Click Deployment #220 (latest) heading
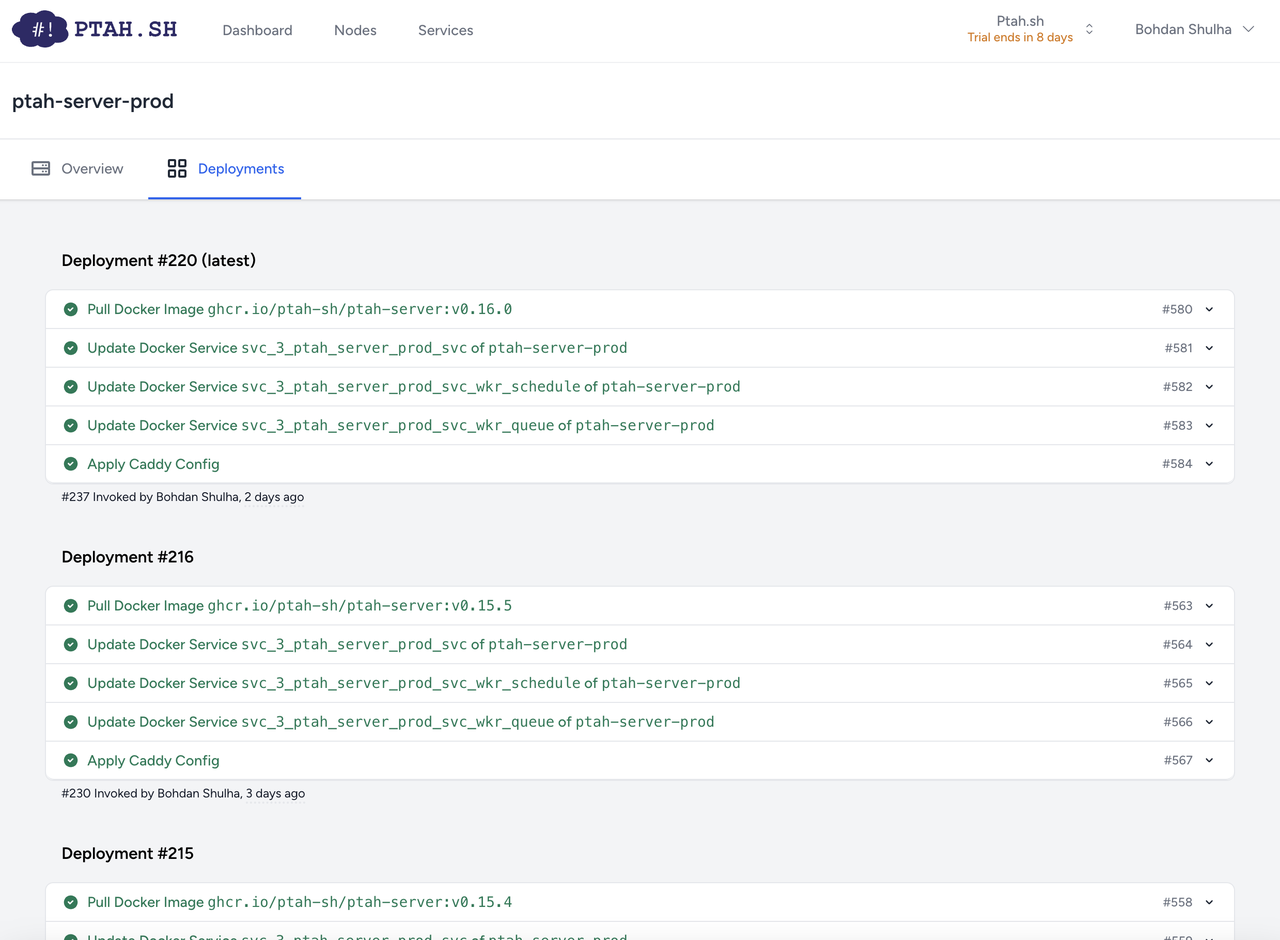 click(x=159, y=260)
